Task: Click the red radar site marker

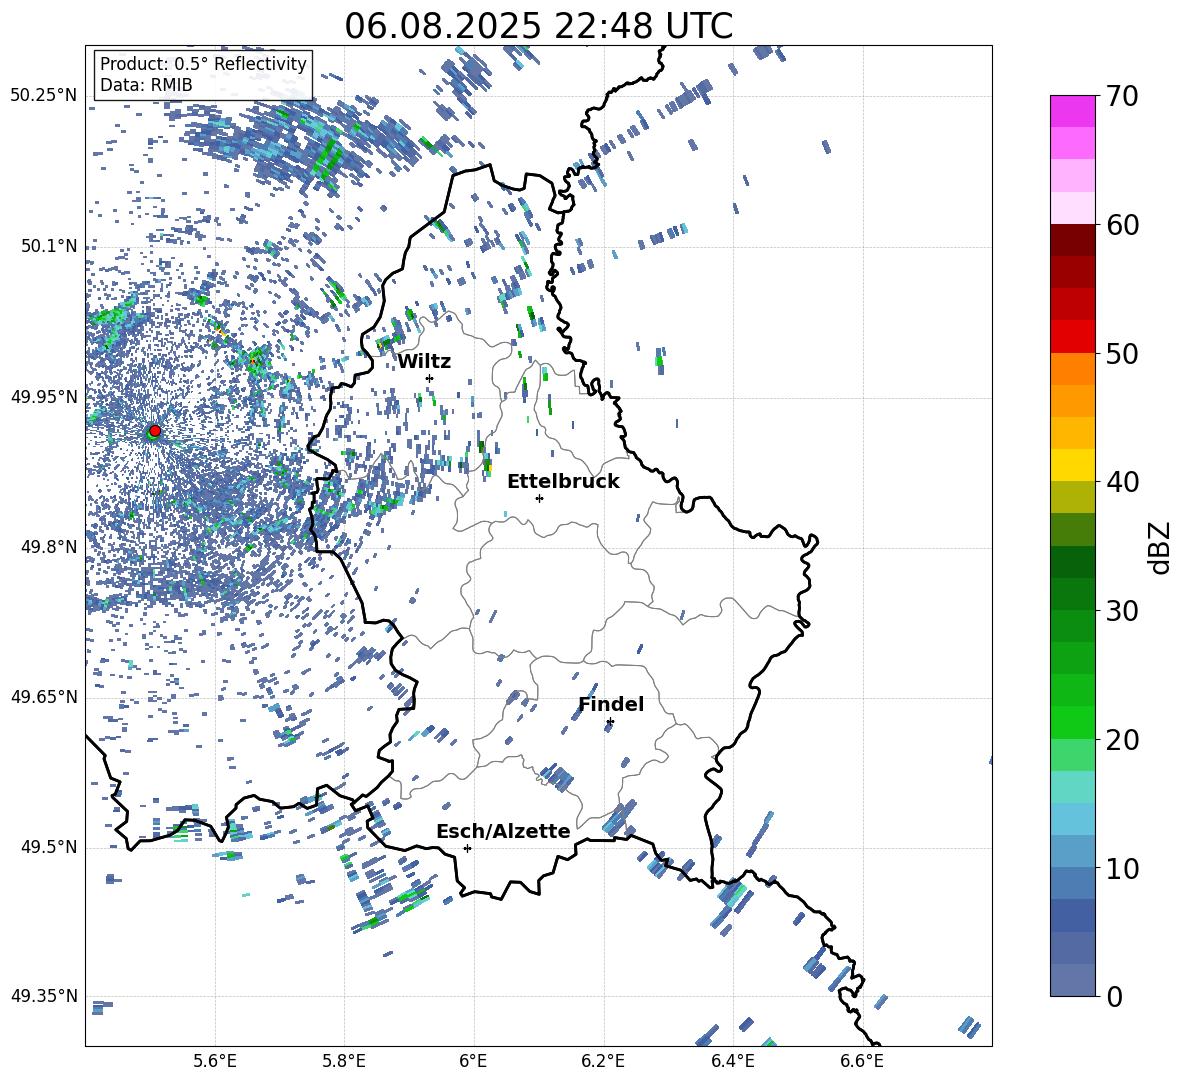Action: click(x=155, y=431)
